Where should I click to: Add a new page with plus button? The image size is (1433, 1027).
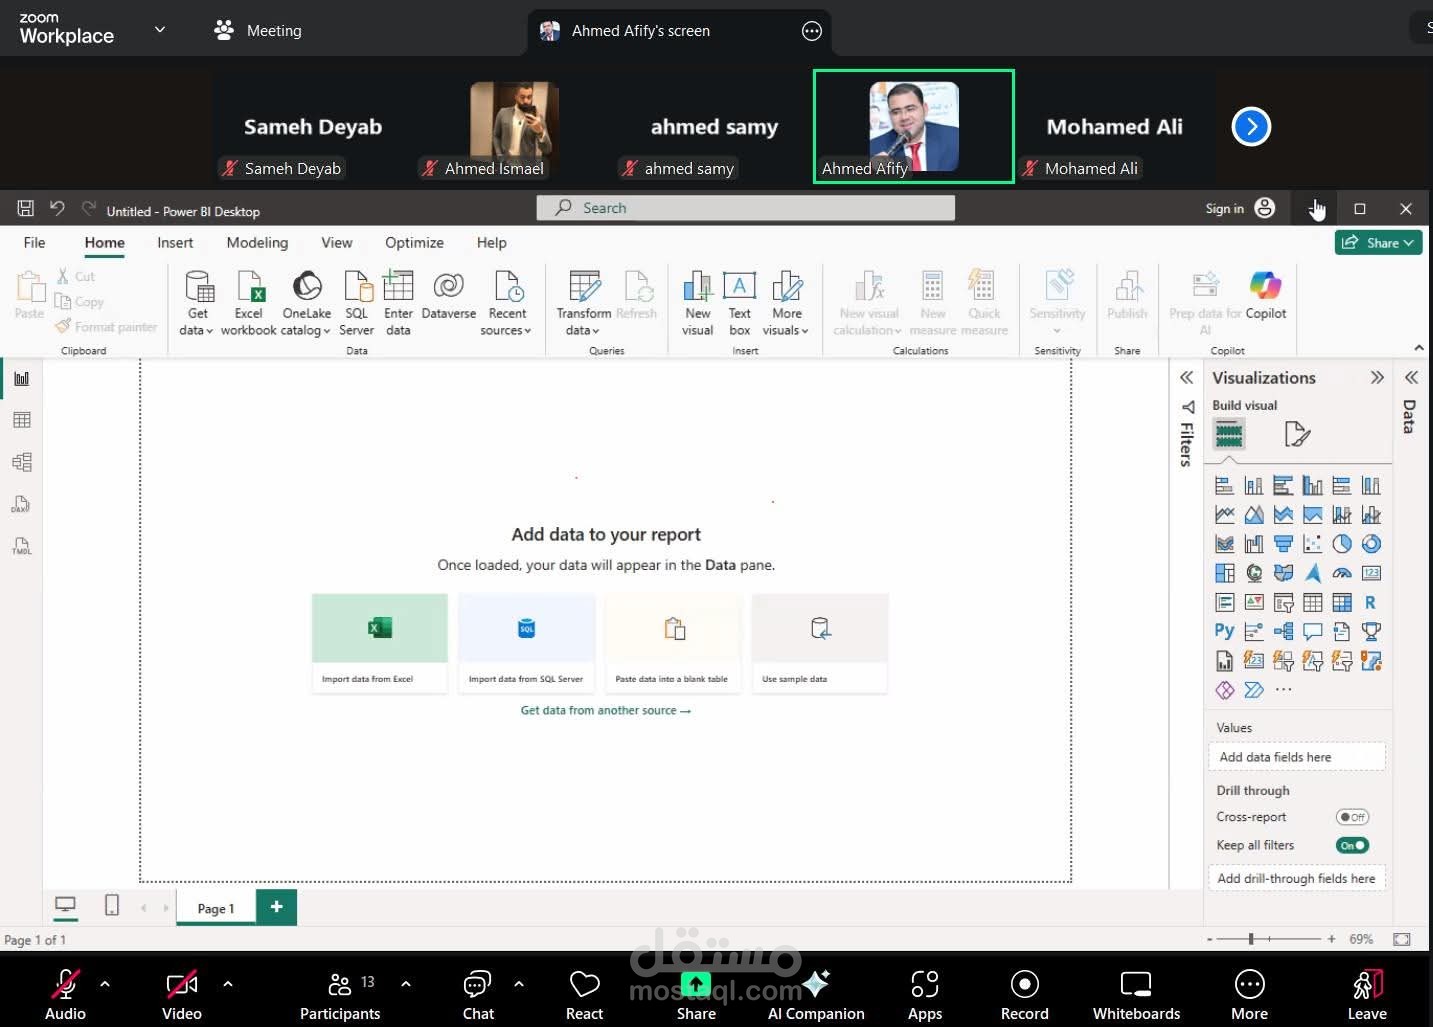(x=277, y=907)
